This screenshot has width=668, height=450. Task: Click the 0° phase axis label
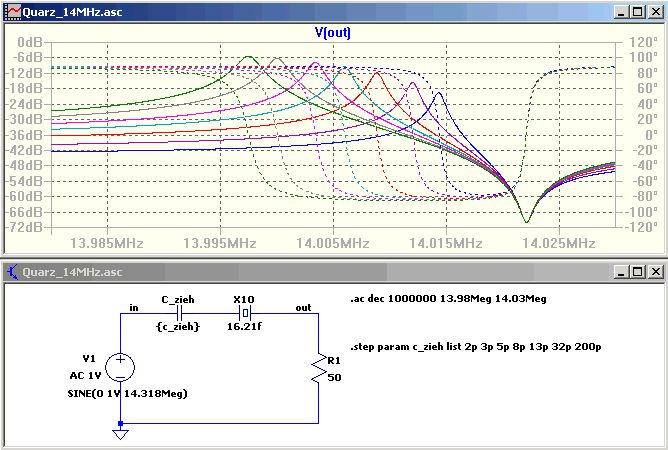(651, 135)
